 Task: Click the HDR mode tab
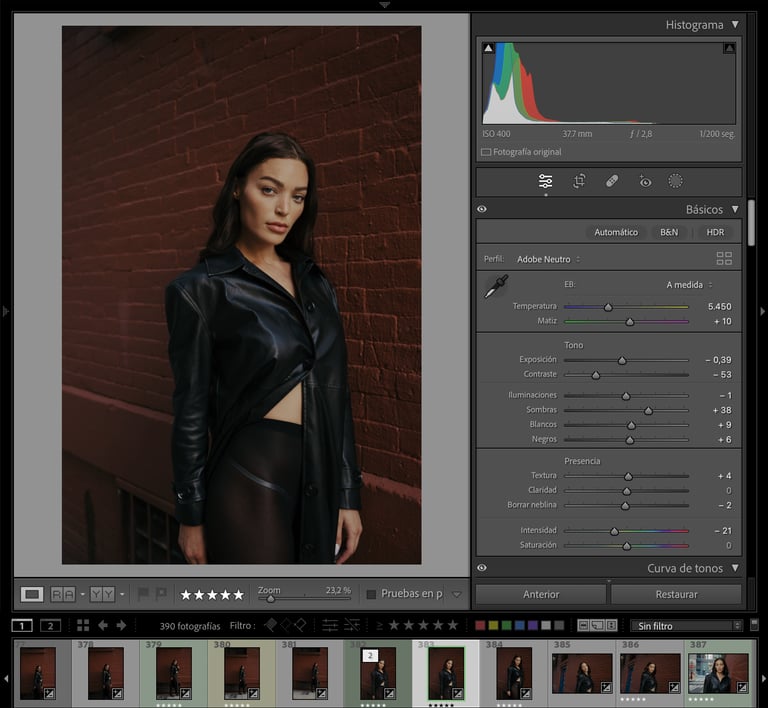[x=715, y=232]
